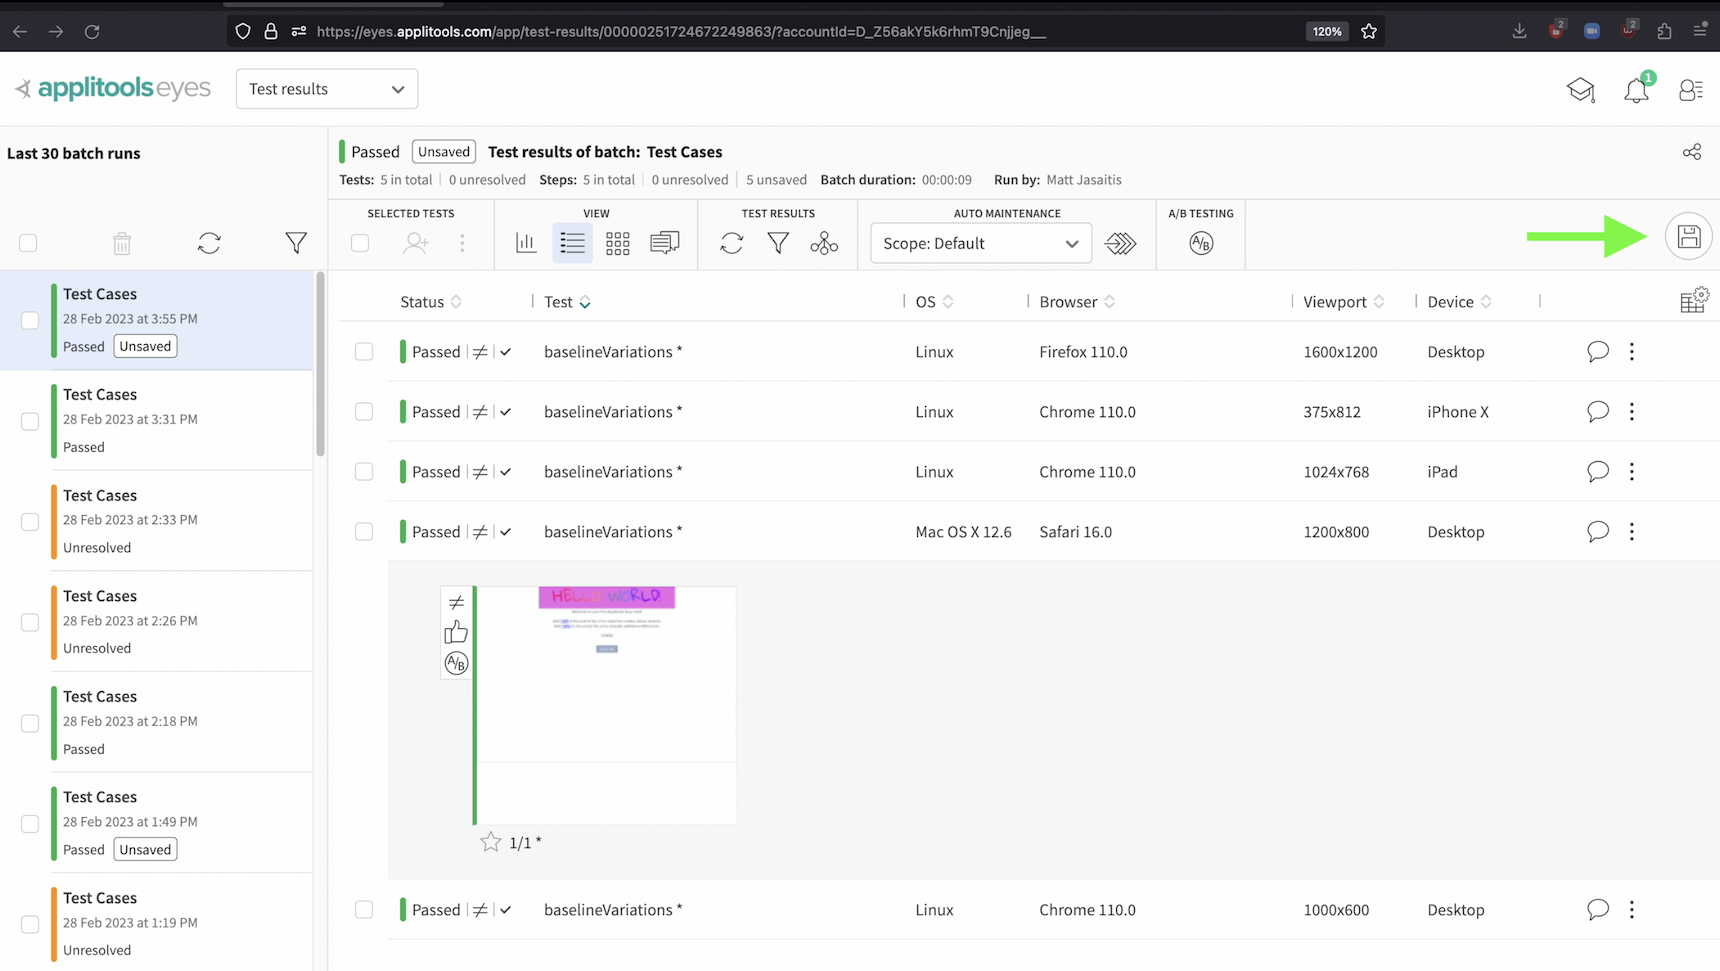Open the Hello World step thumbnail
Image resolution: width=1720 pixels, height=971 pixels.
point(606,704)
